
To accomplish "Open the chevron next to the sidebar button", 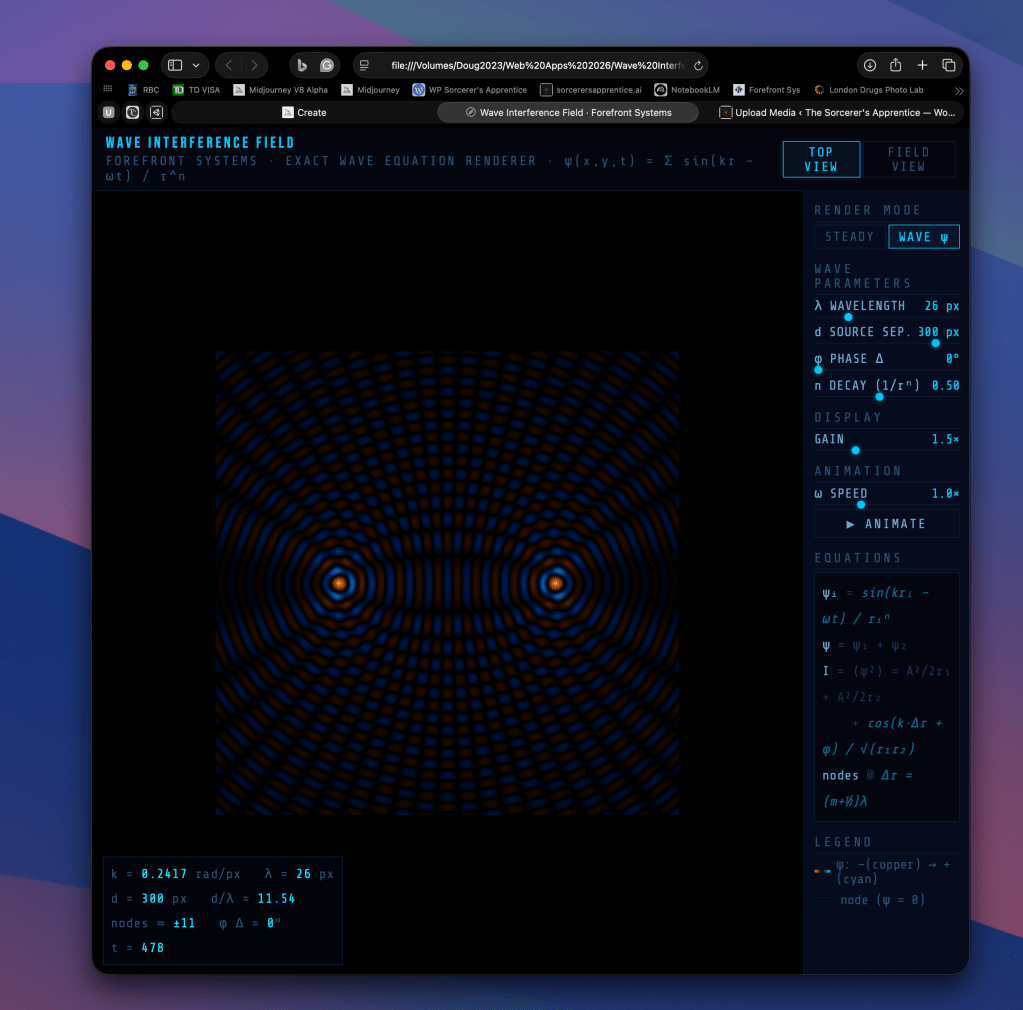I will point(196,64).
